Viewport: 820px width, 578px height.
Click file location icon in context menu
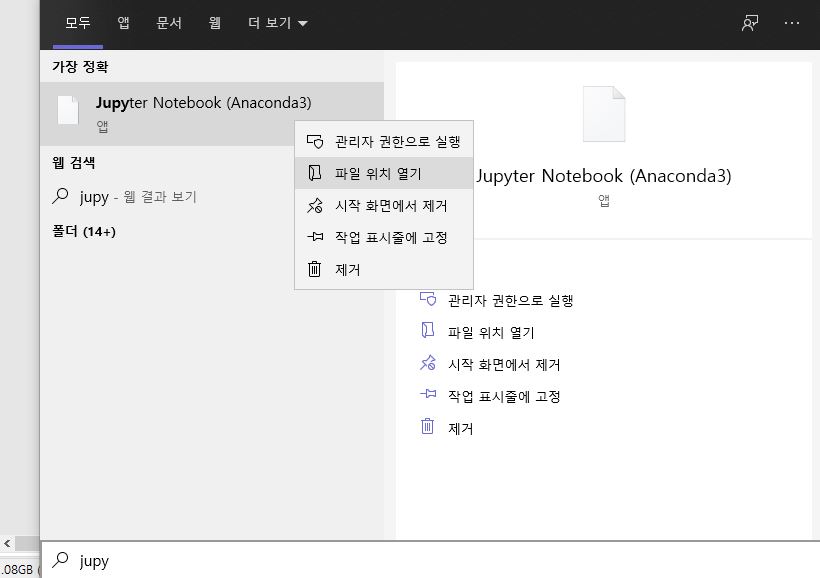(315, 173)
